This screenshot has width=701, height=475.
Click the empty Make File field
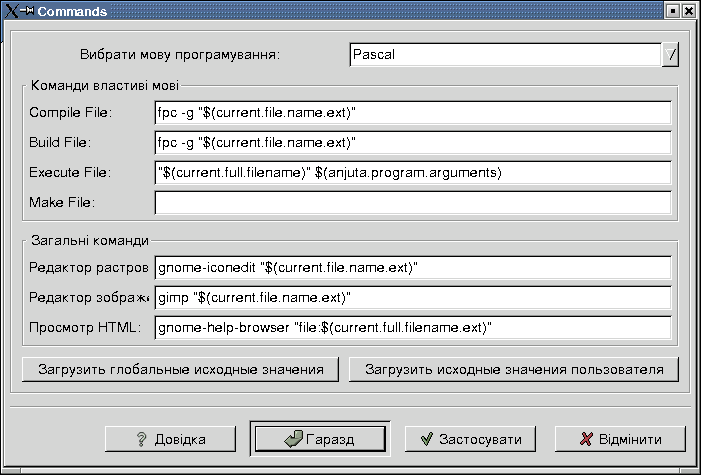412,203
